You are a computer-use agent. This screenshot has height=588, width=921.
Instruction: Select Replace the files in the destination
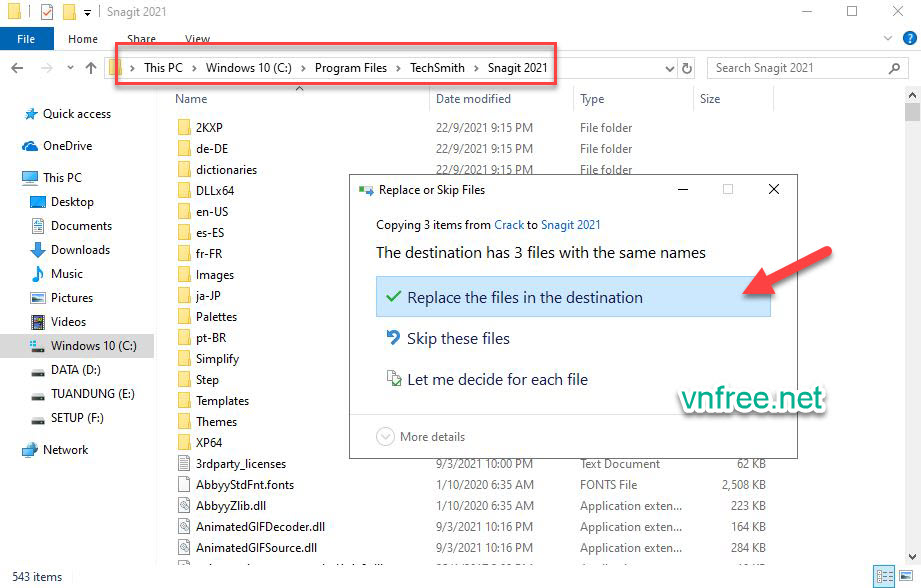tap(541, 298)
